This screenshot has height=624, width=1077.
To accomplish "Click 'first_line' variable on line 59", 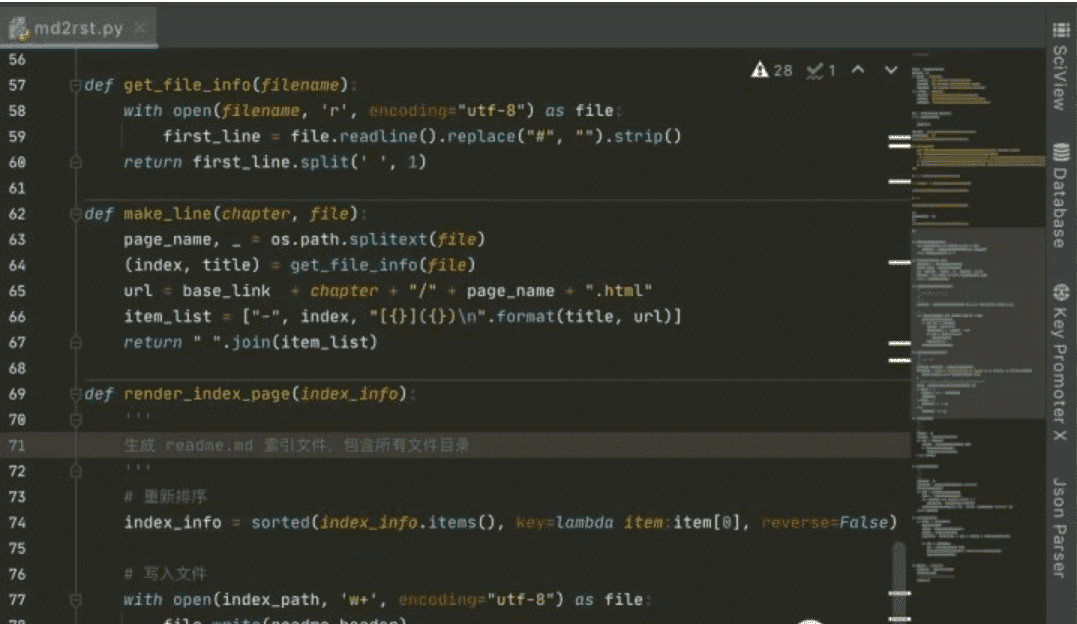I will click(x=212, y=137).
